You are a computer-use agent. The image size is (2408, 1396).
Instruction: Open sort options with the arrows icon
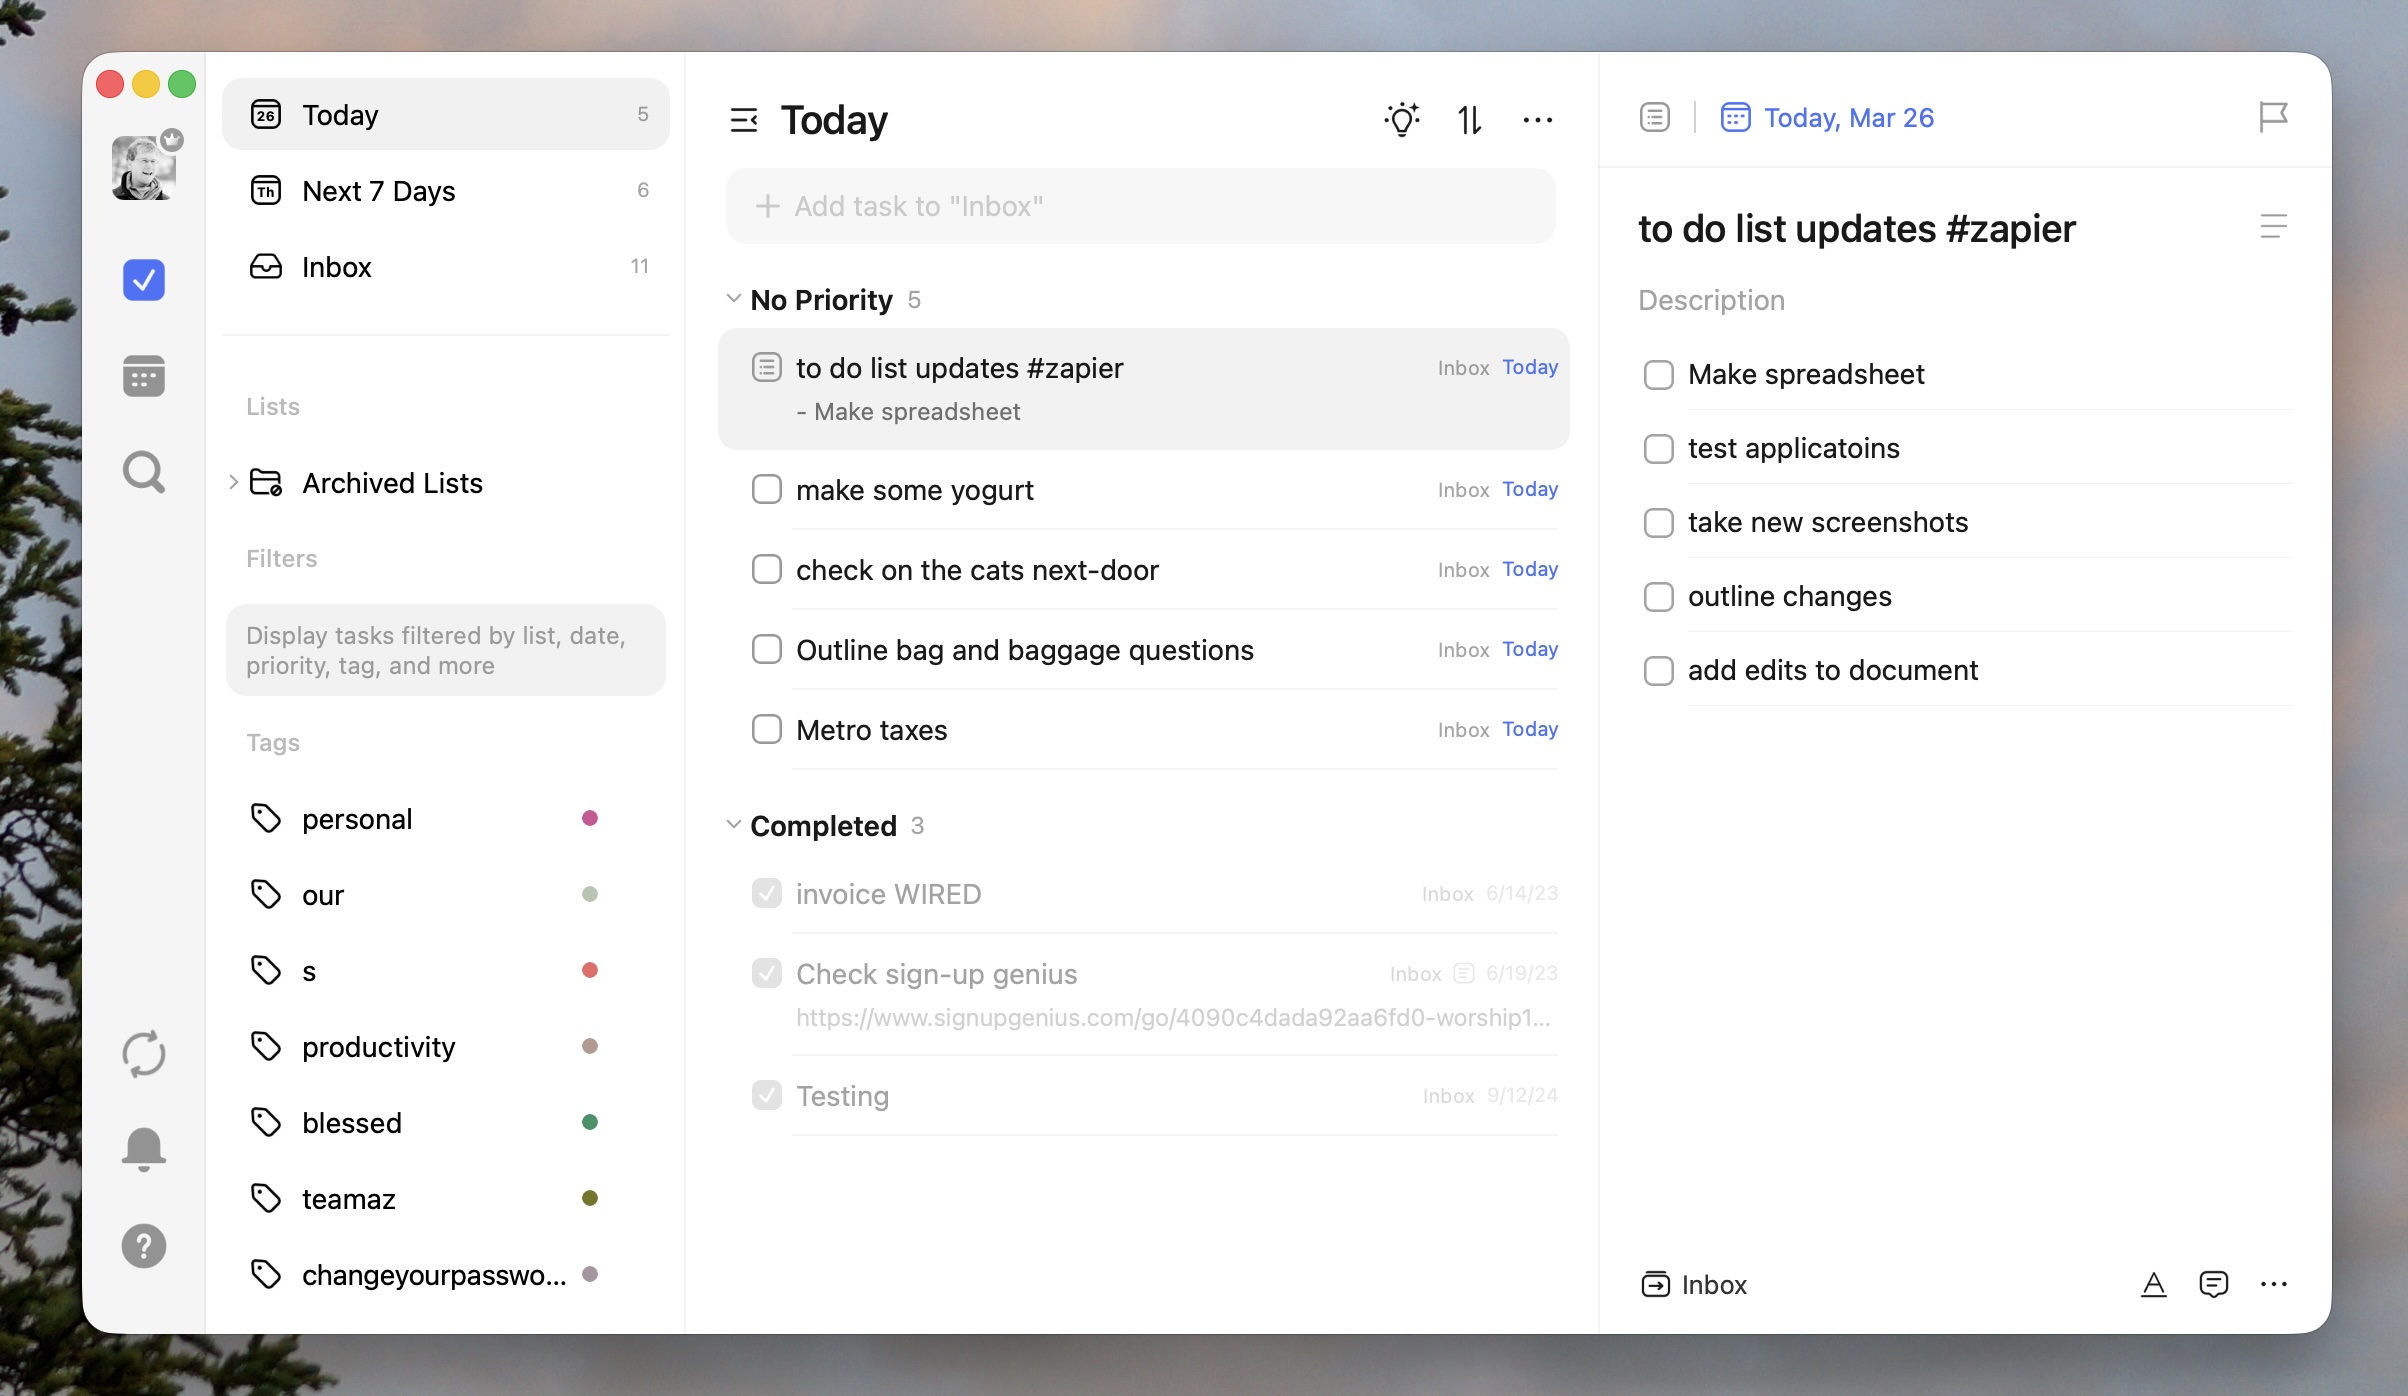tap(1469, 119)
